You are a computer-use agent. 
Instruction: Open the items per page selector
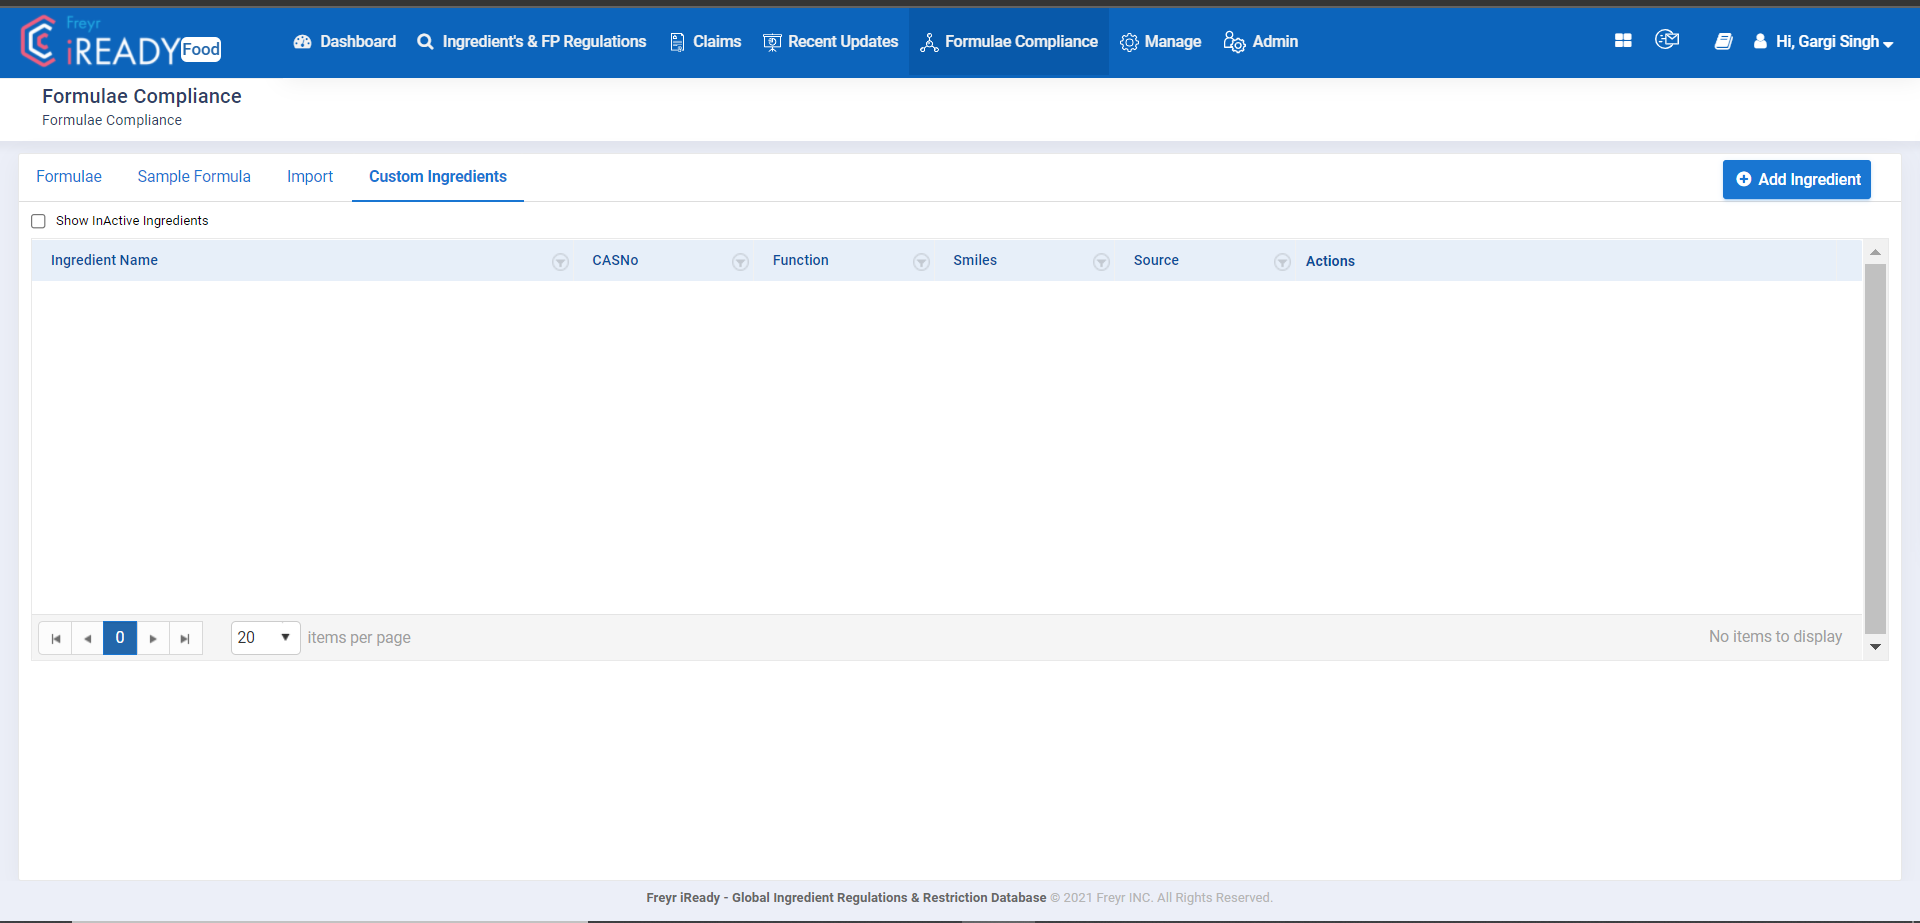264,637
